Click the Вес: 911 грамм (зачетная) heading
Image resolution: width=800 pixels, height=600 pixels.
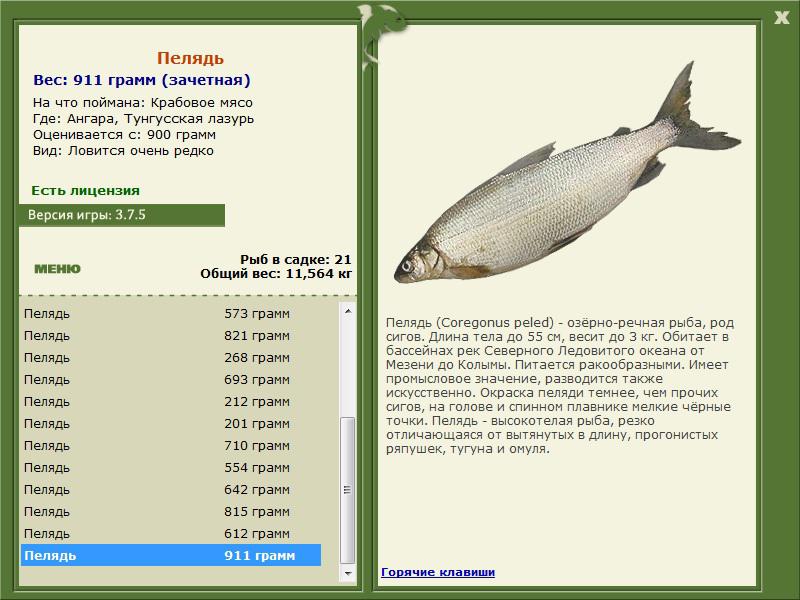pos(142,80)
